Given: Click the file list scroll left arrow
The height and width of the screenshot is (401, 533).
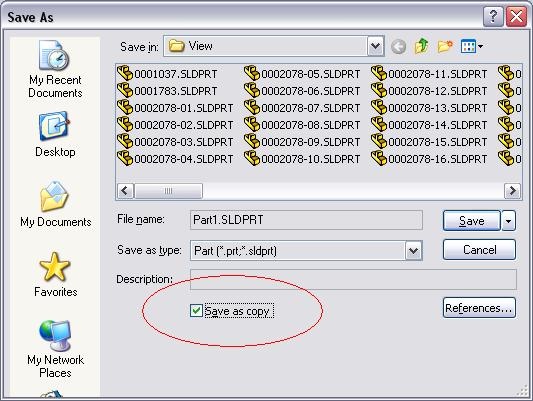Looking at the screenshot, I should pos(125,191).
